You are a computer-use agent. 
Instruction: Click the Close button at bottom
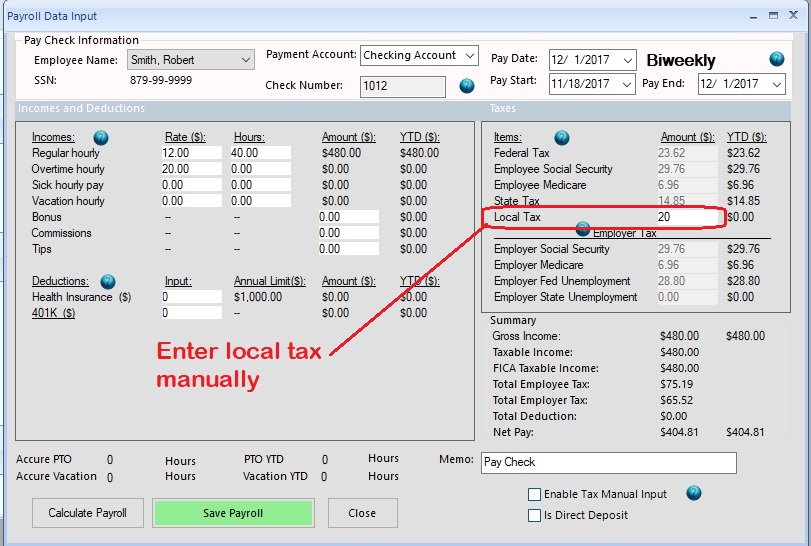(x=362, y=513)
